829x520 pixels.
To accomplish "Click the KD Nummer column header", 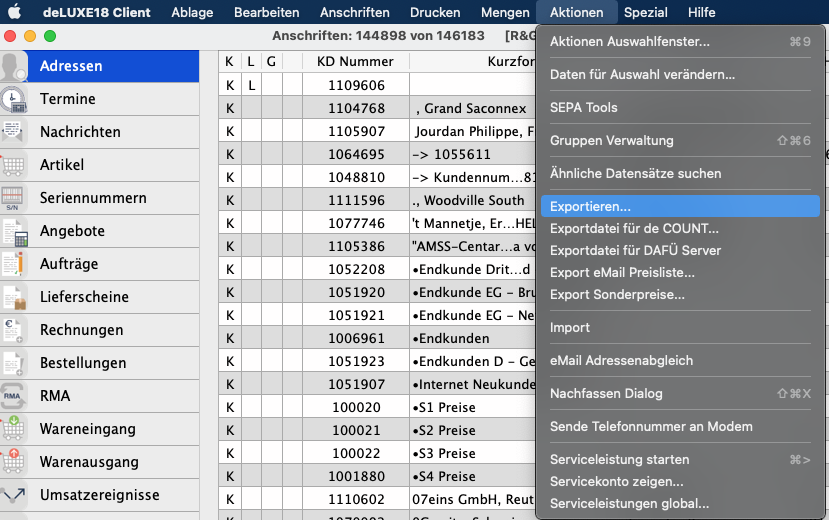I will coord(355,61).
